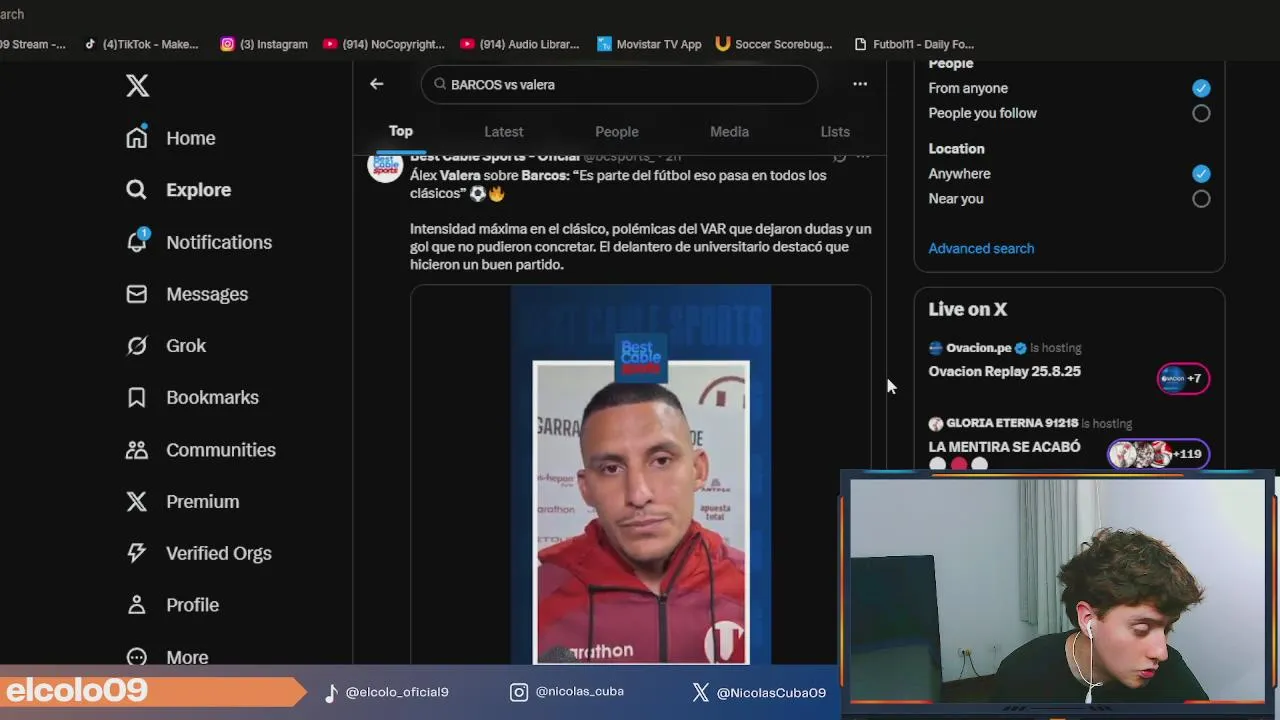Open the Grok icon in sidebar
The height and width of the screenshot is (720, 1280).
click(x=137, y=346)
